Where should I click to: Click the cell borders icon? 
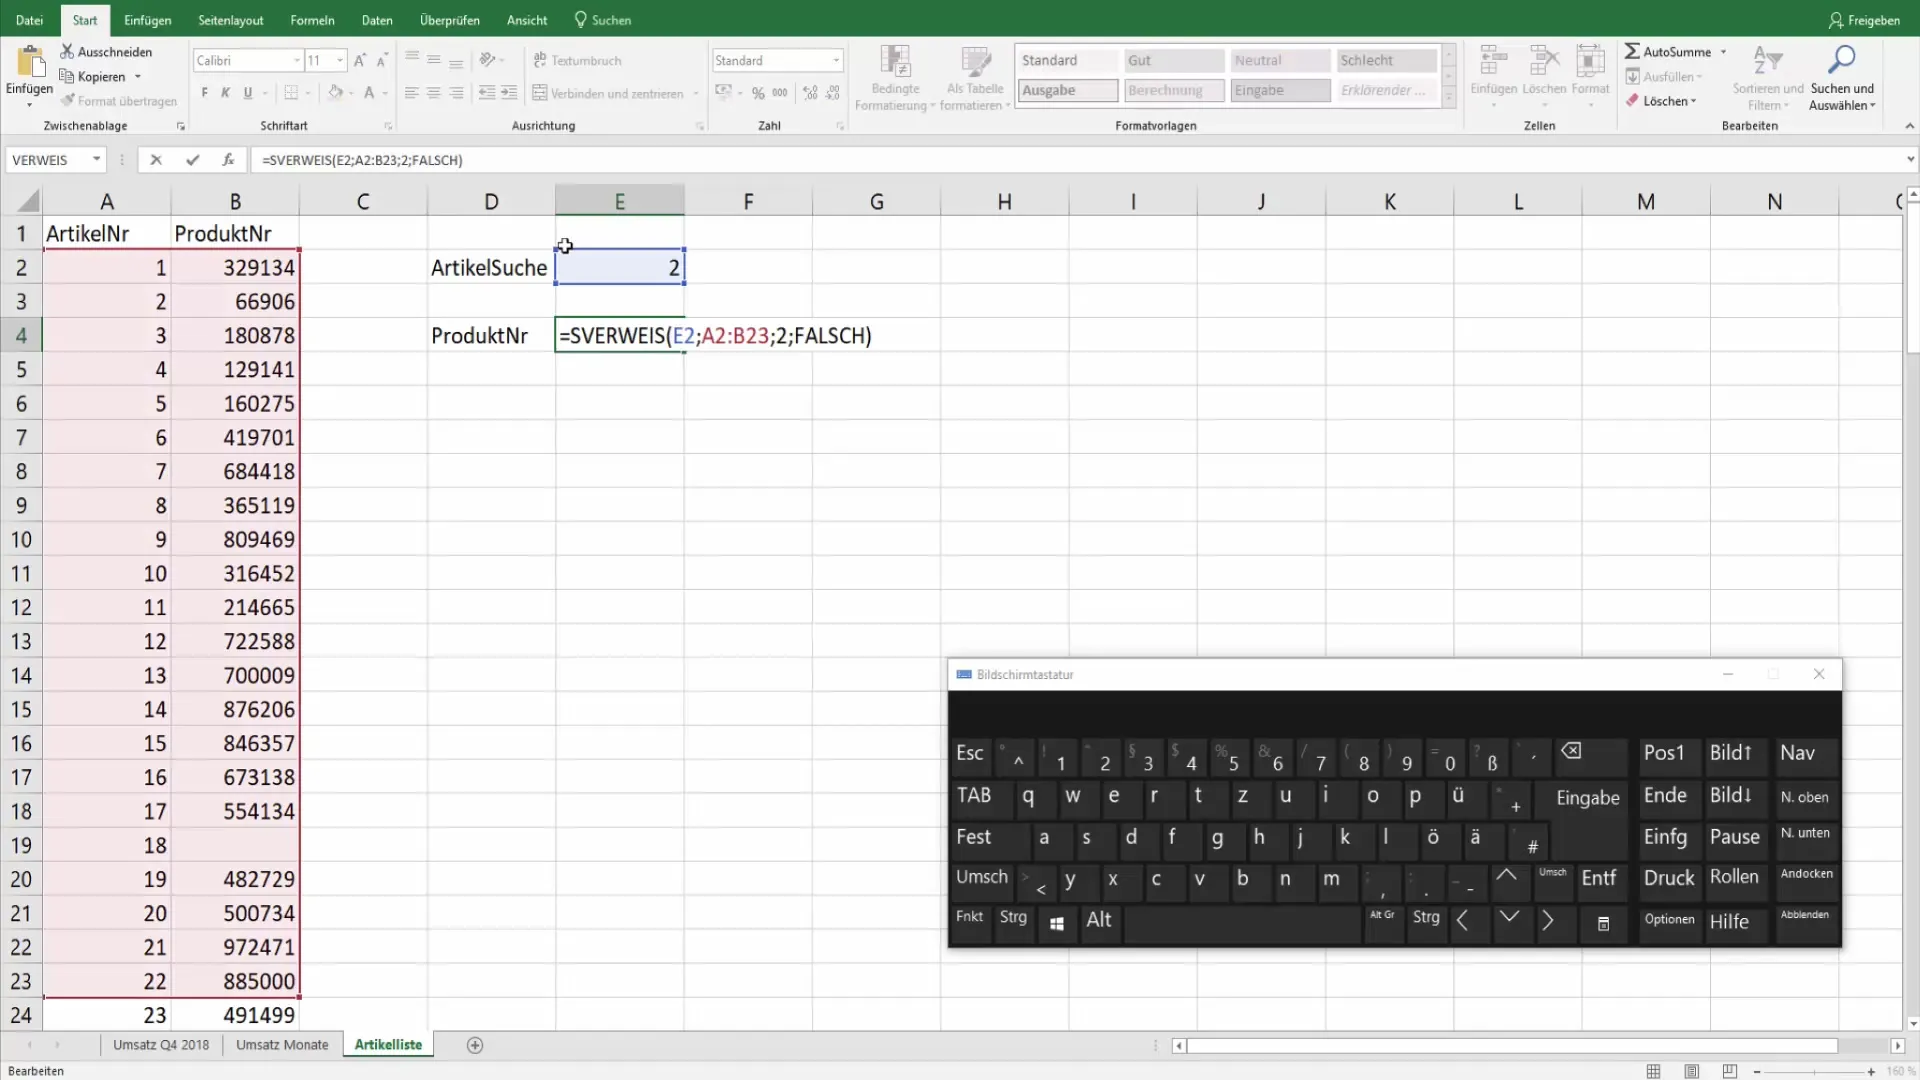[291, 93]
